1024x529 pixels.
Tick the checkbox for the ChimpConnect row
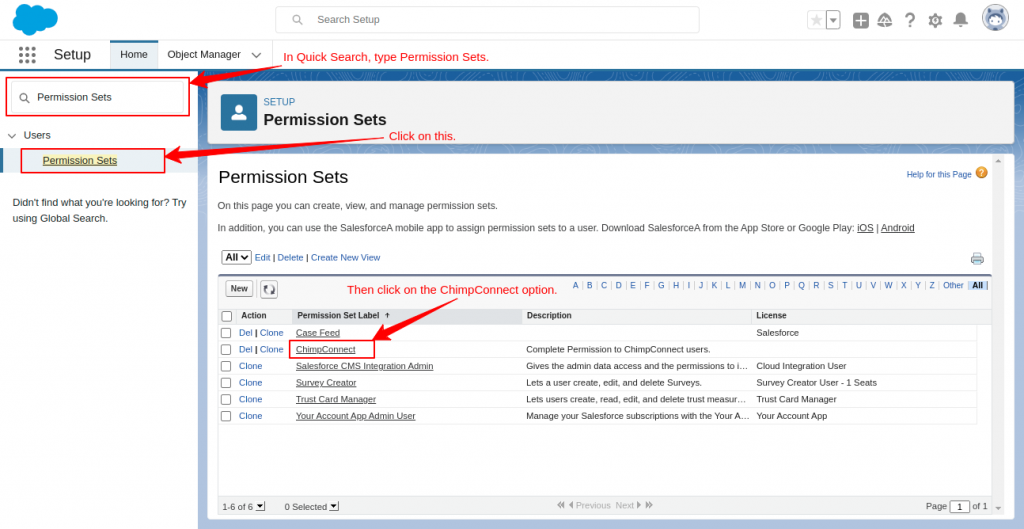coord(226,350)
